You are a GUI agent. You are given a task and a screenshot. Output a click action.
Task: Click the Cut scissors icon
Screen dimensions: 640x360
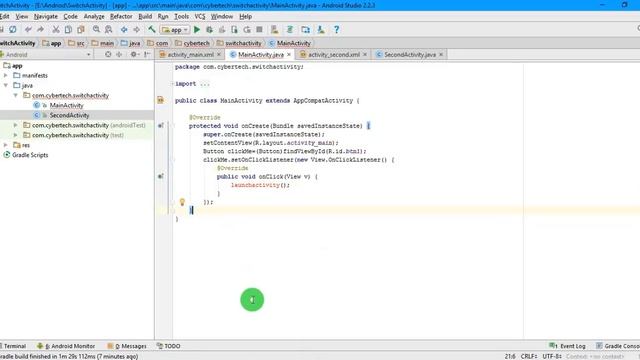(56, 29)
